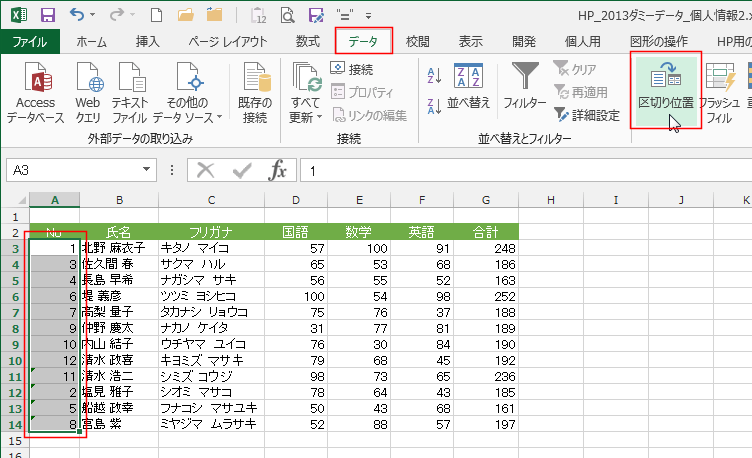Click the Name Box showing A3

coord(70,171)
